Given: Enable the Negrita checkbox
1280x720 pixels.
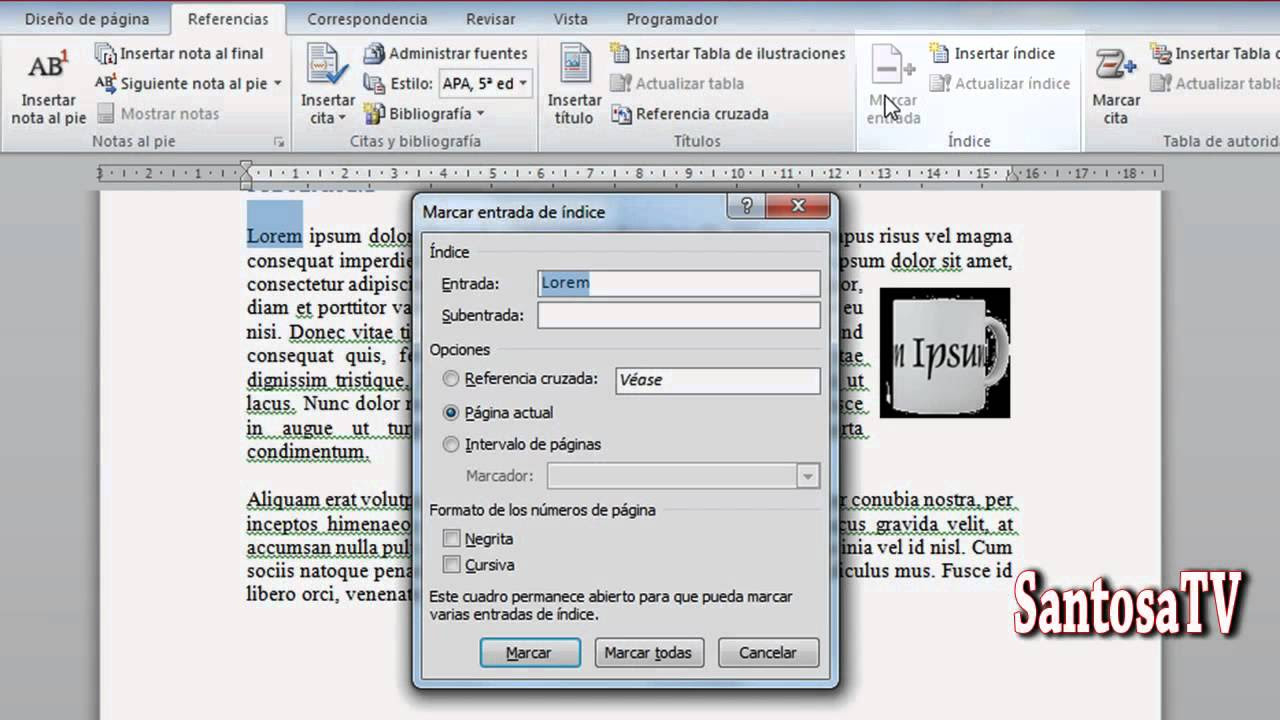Looking at the screenshot, I should coord(452,538).
